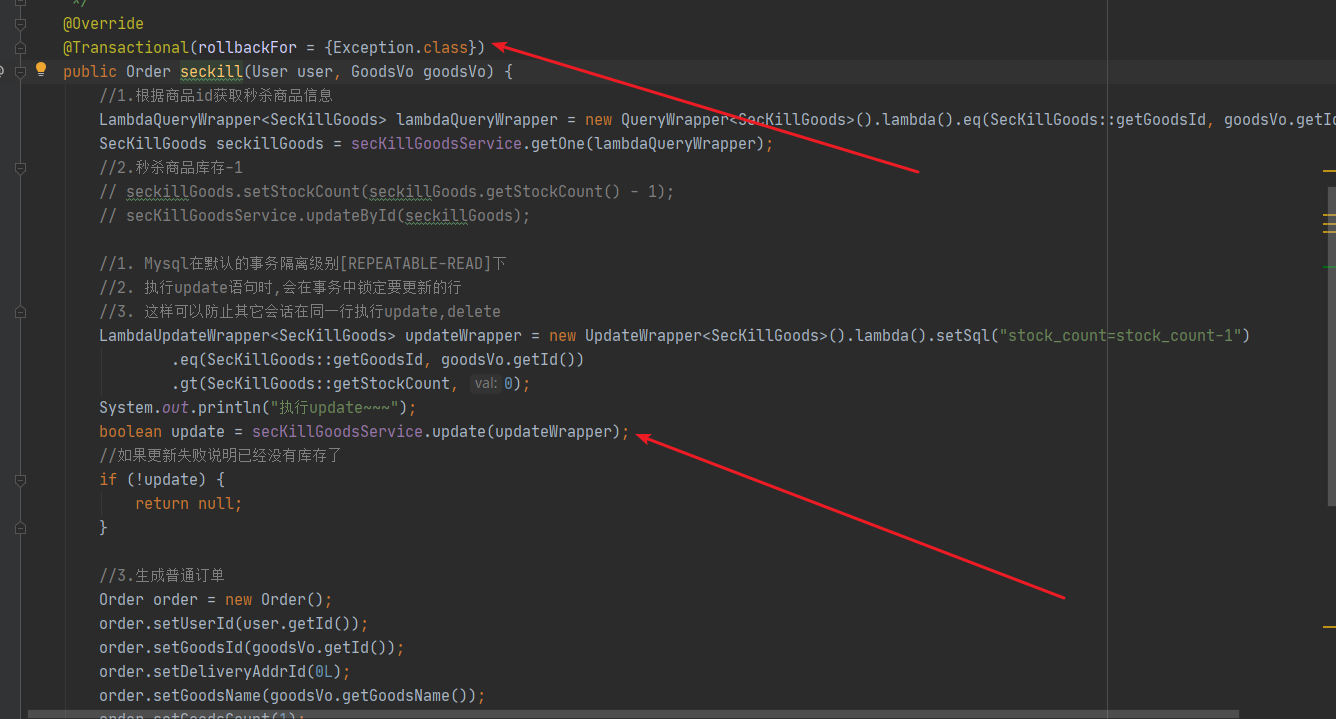The height and width of the screenshot is (719, 1336).
Task: Click order.setDeliveryAddrId(0L) line
Action: tap(225, 672)
